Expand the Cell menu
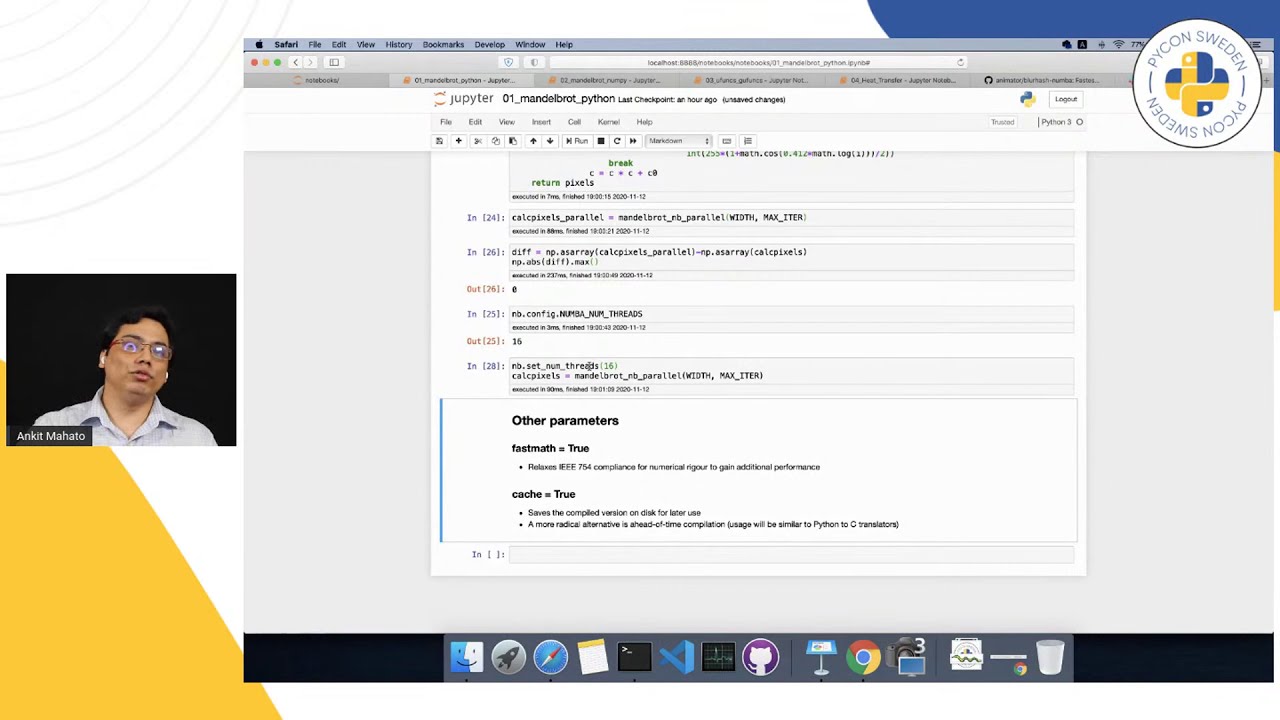The height and width of the screenshot is (720, 1280). click(x=574, y=122)
